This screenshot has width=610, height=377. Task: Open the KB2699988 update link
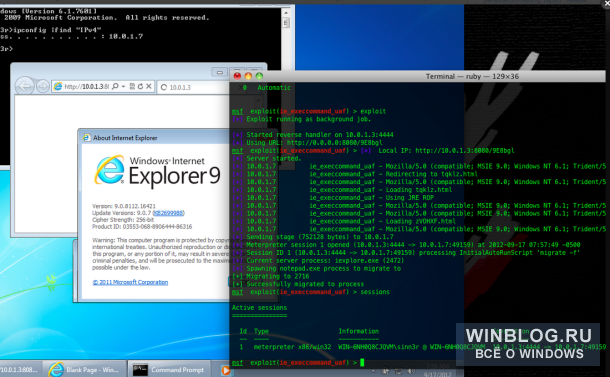[168, 213]
